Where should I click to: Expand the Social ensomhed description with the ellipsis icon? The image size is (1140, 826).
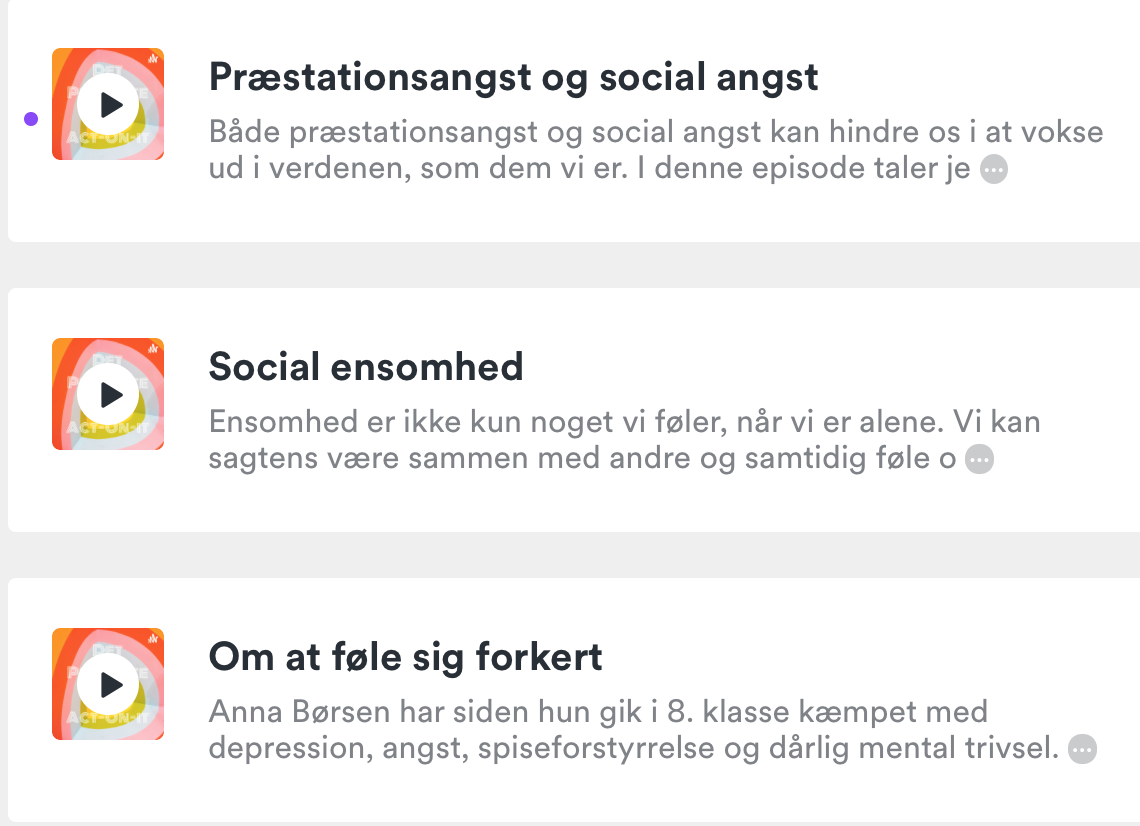coord(979,460)
